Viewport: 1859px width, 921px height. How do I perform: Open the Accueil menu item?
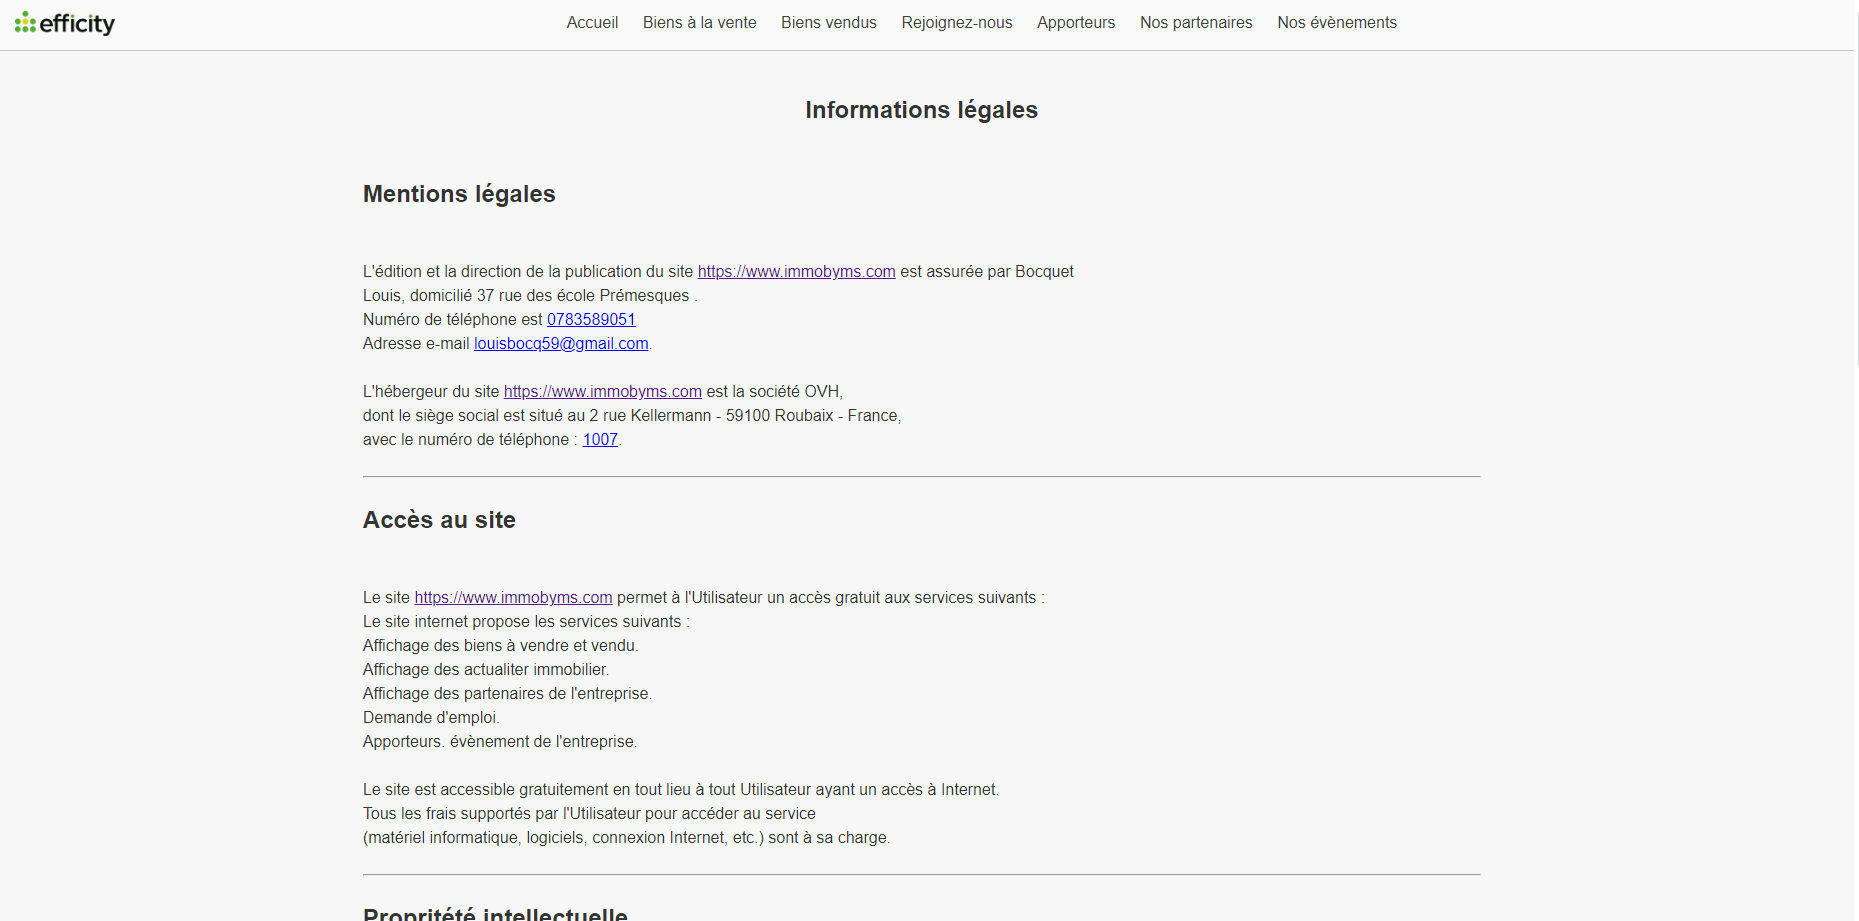[x=592, y=23]
